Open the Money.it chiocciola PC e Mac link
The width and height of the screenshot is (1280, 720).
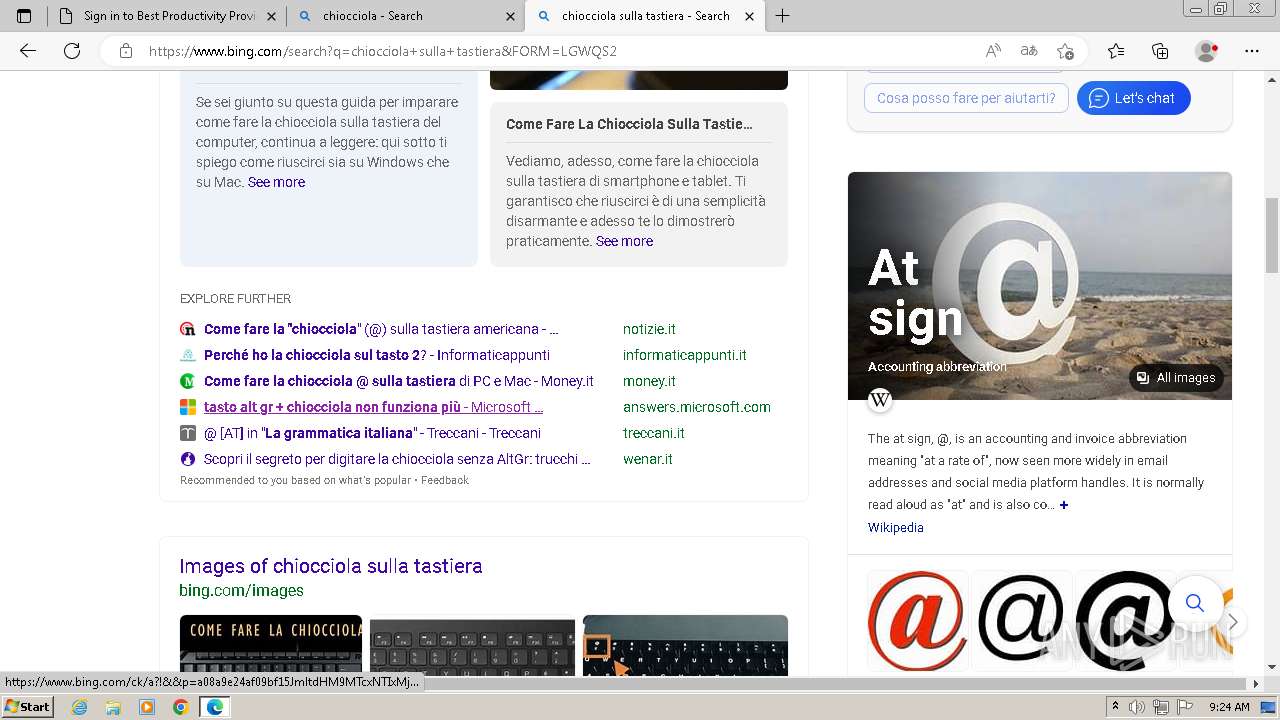tap(399, 381)
